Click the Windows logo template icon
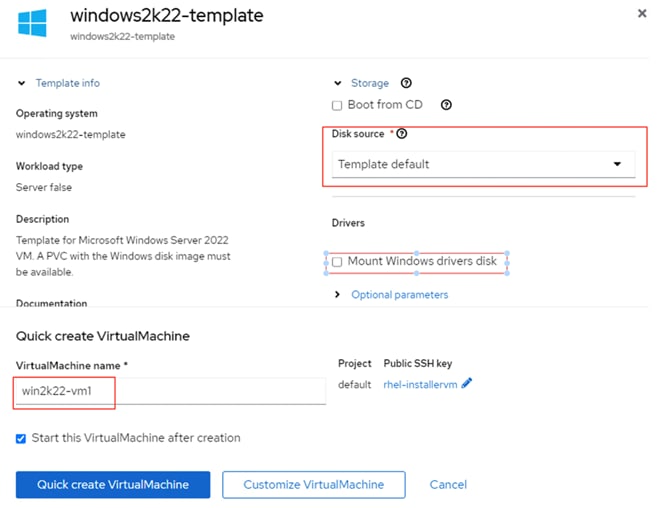The width and height of the screenshot is (672, 508). (32, 24)
